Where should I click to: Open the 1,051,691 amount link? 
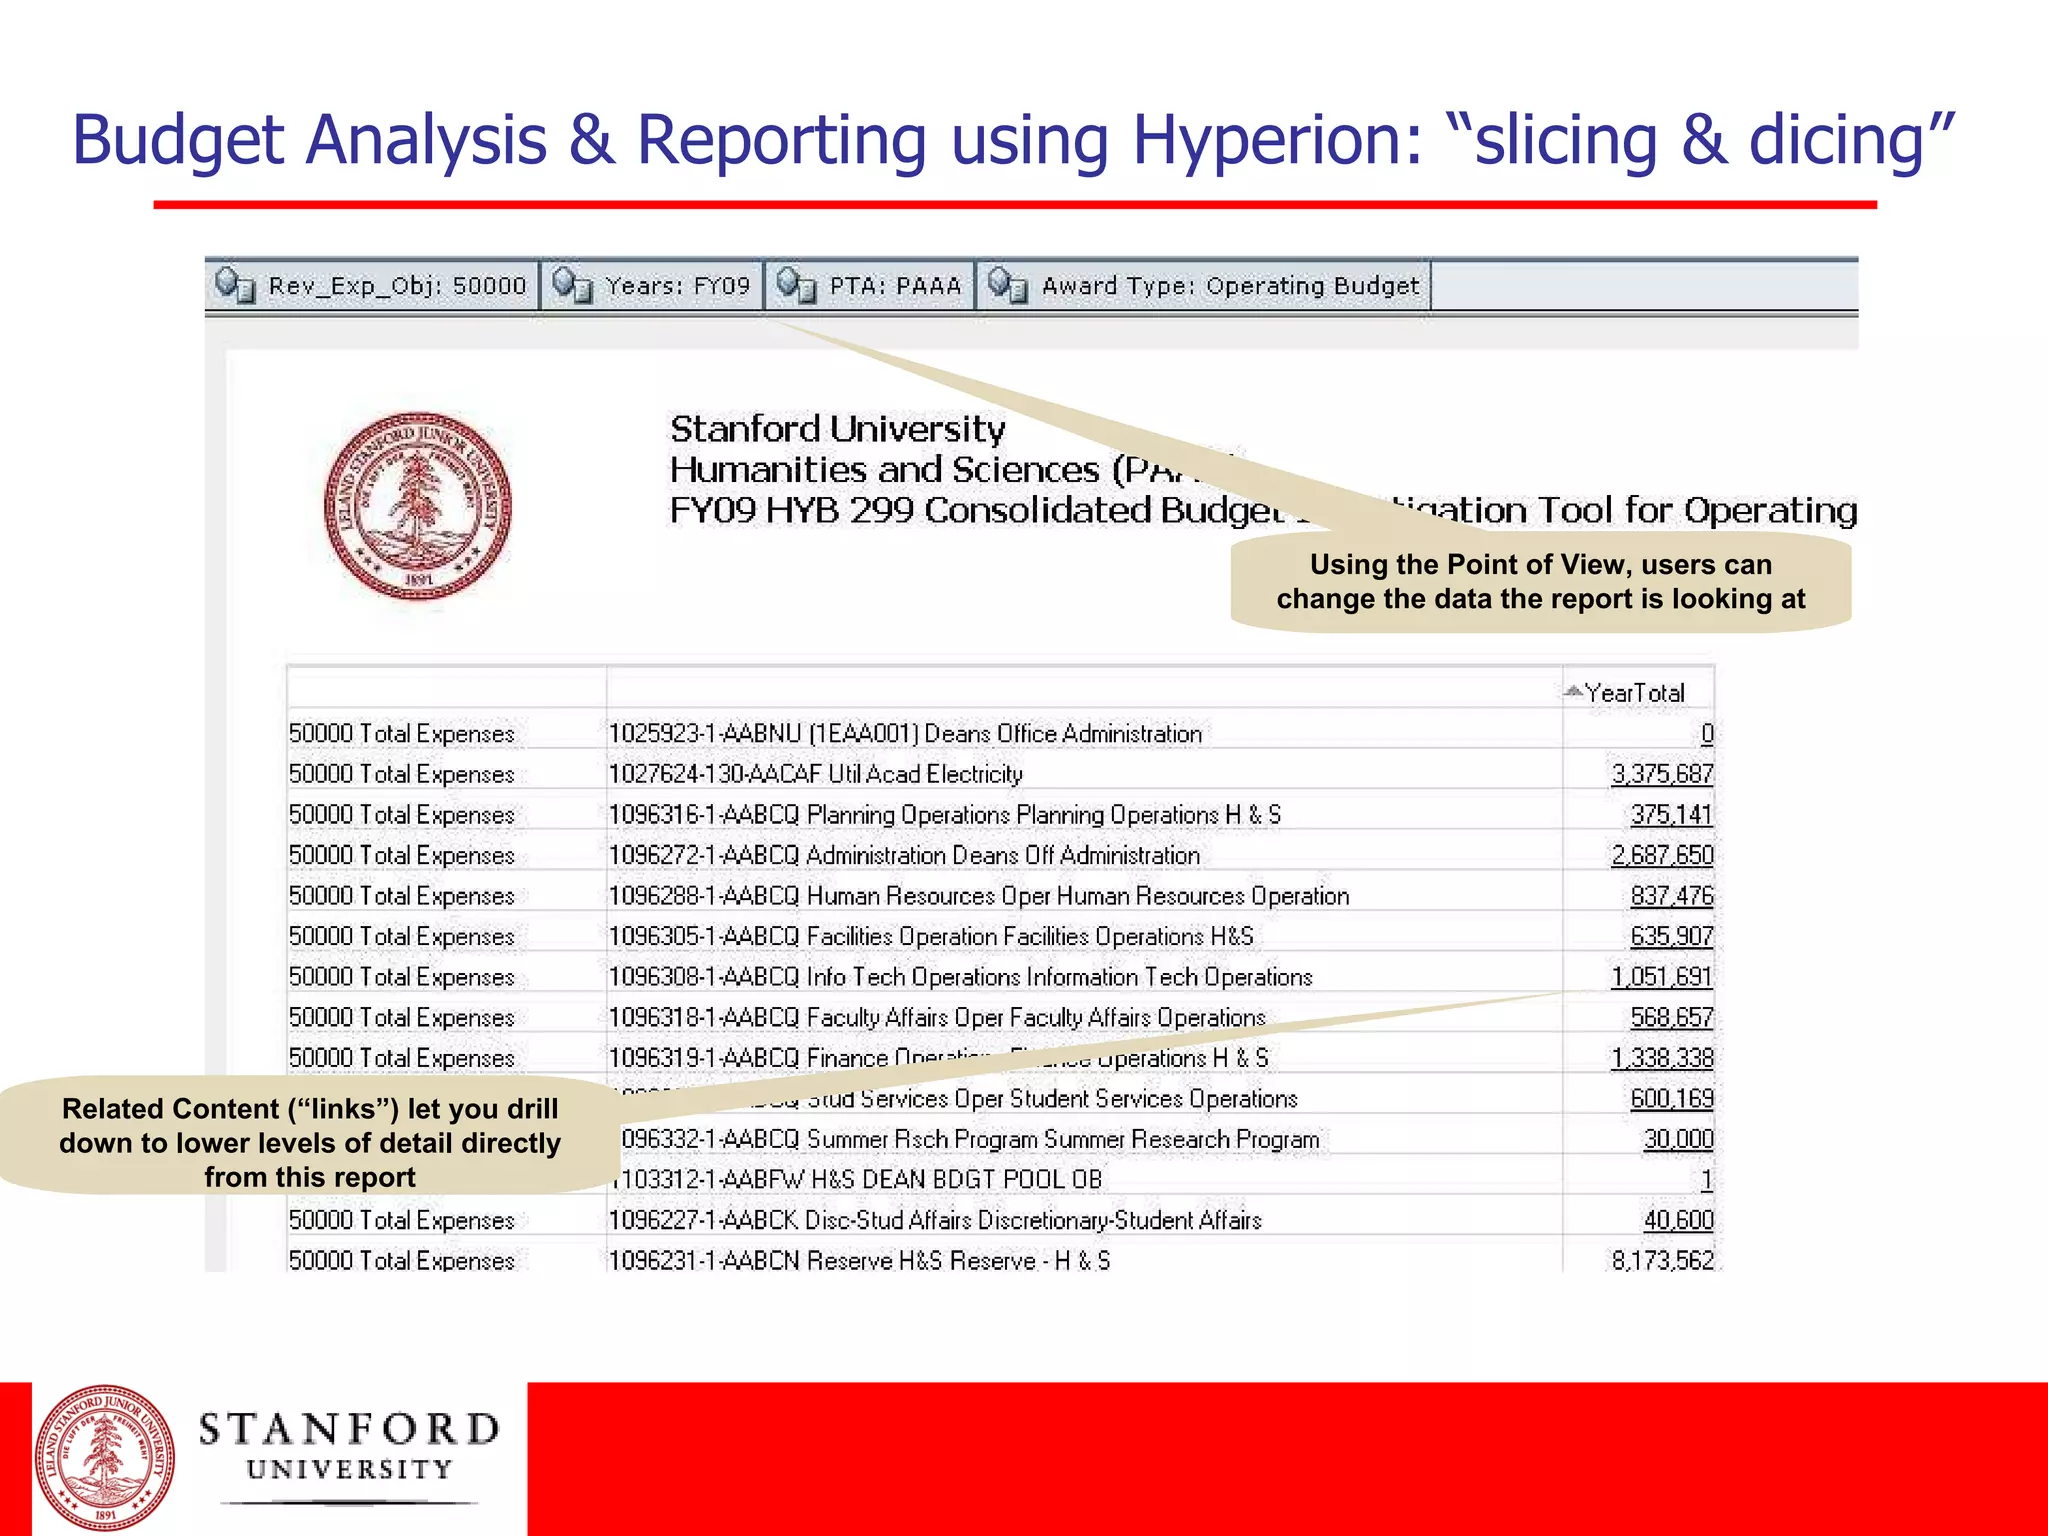(1662, 977)
